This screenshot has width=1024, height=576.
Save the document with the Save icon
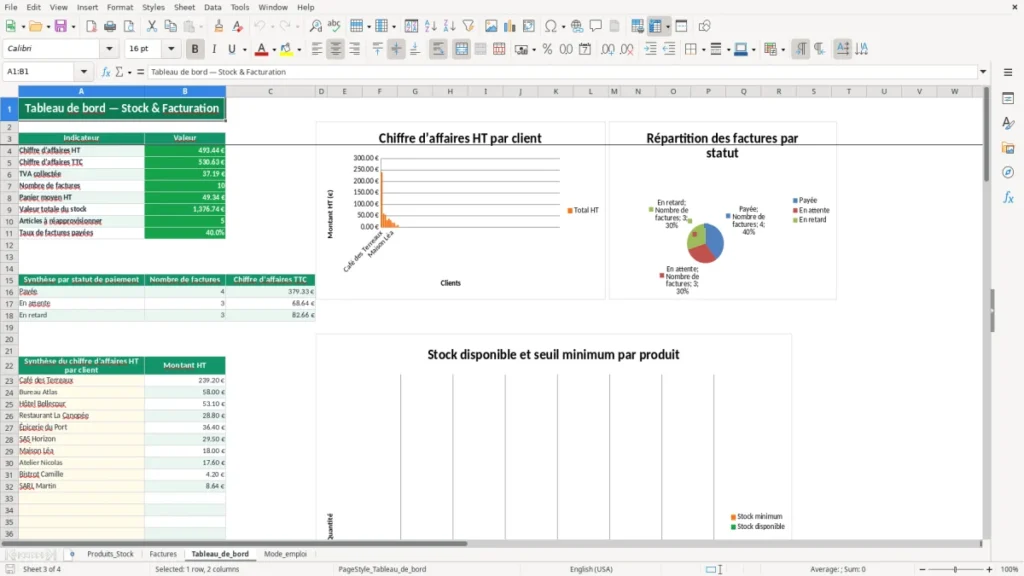[61, 26]
